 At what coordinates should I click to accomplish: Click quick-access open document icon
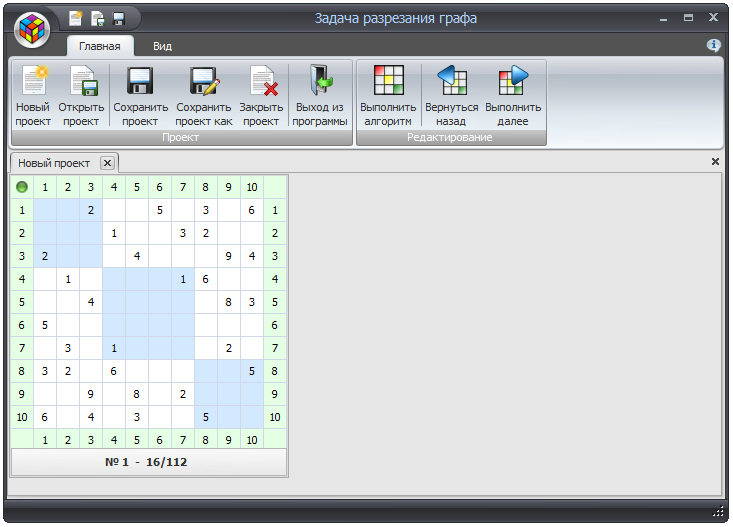97,19
